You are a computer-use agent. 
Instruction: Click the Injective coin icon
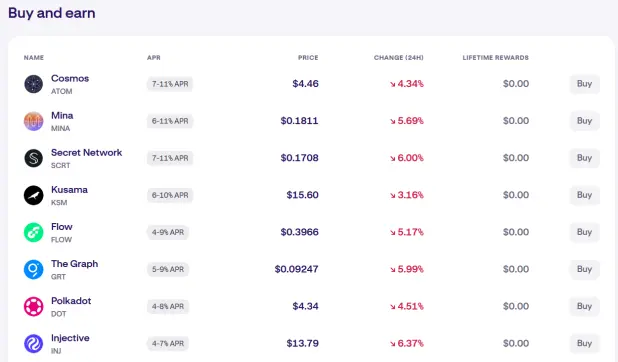(x=34, y=343)
